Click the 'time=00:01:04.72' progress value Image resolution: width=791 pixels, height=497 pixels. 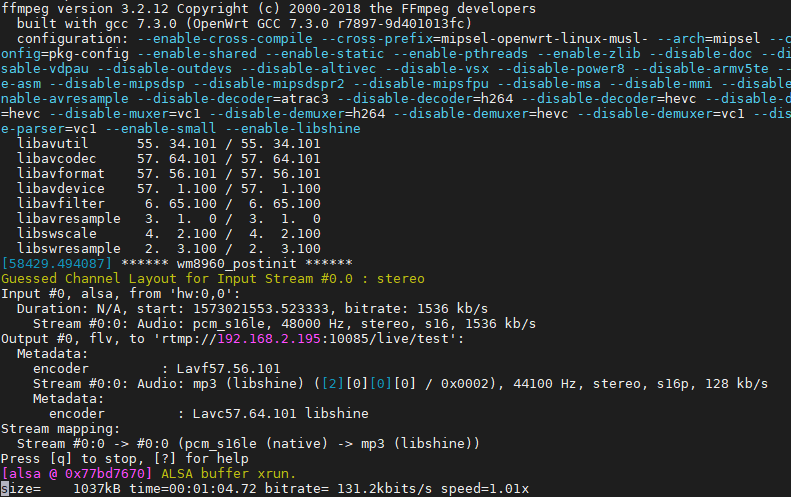(x=193, y=489)
